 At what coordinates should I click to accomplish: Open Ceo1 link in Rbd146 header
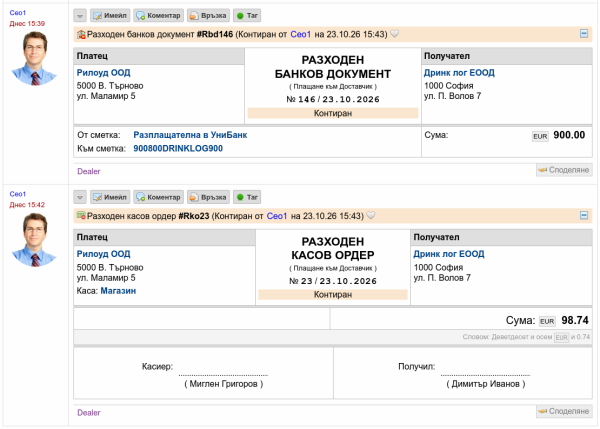tap(300, 34)
